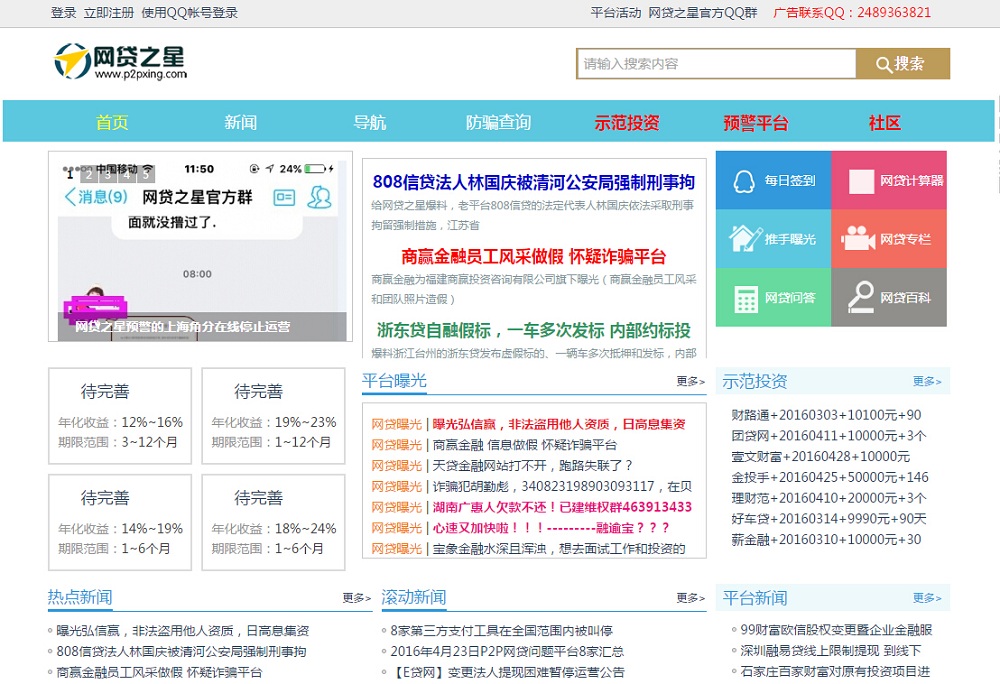Click the 网贷之星 site logo

point(121,62)
